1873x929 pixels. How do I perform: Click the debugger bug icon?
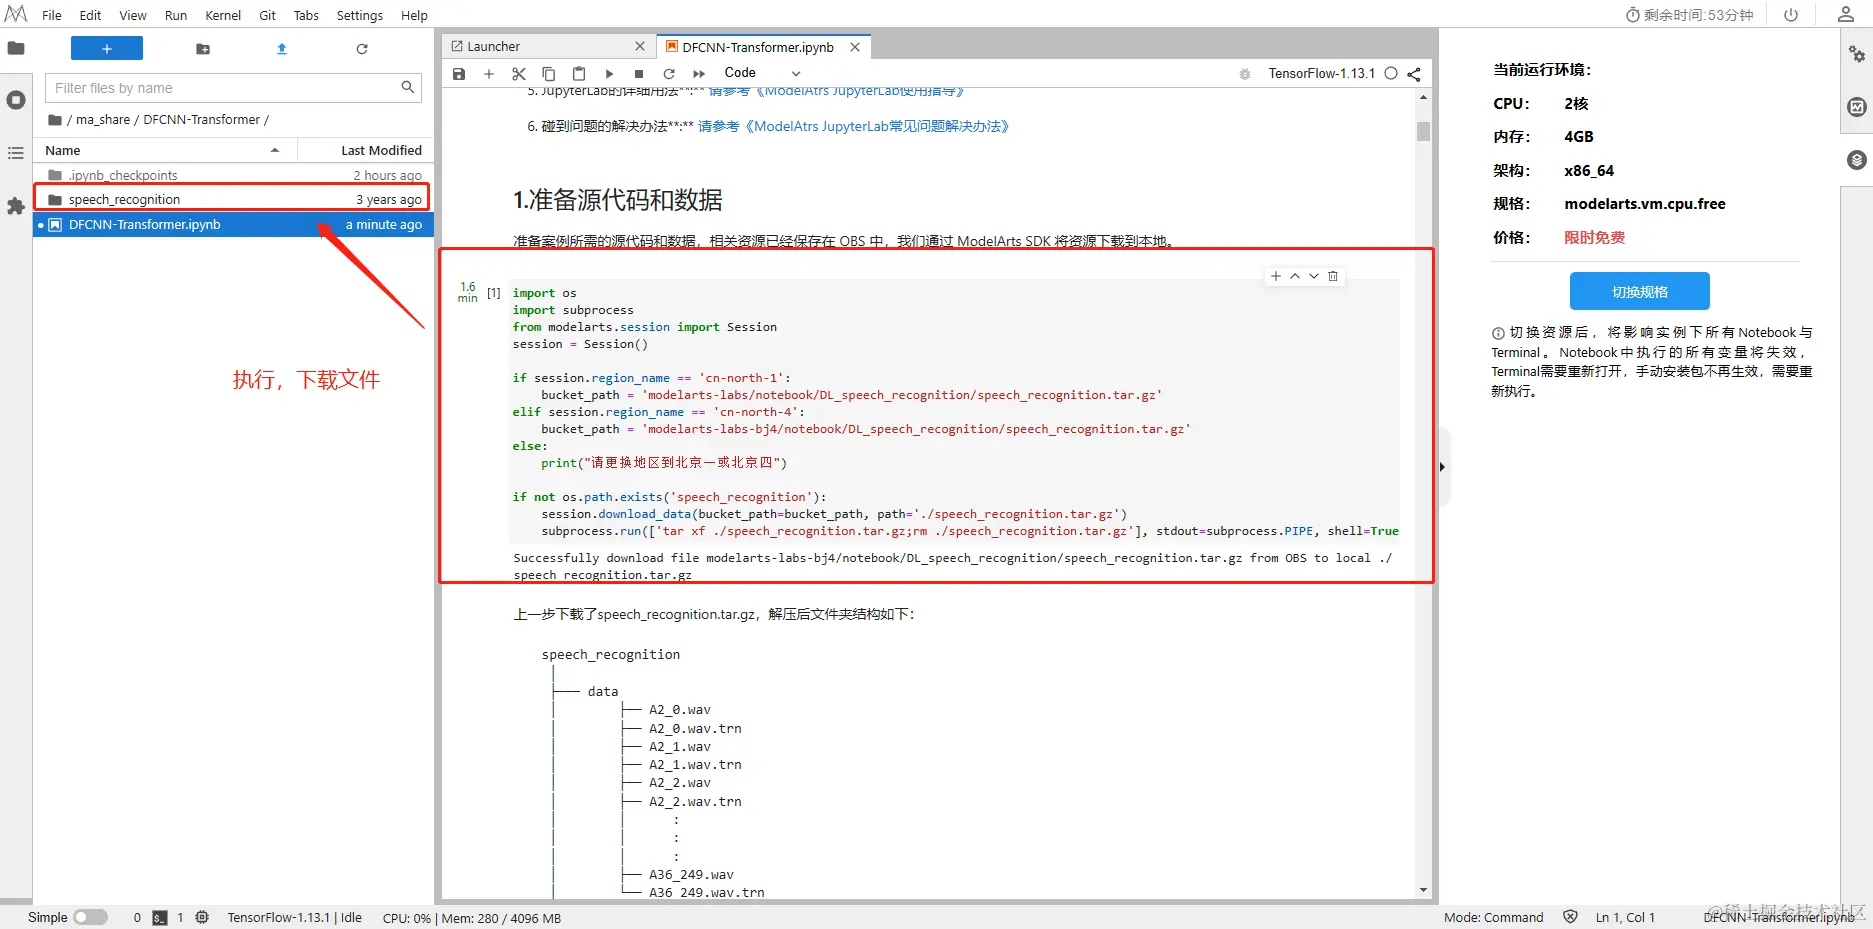point(1245,74)
